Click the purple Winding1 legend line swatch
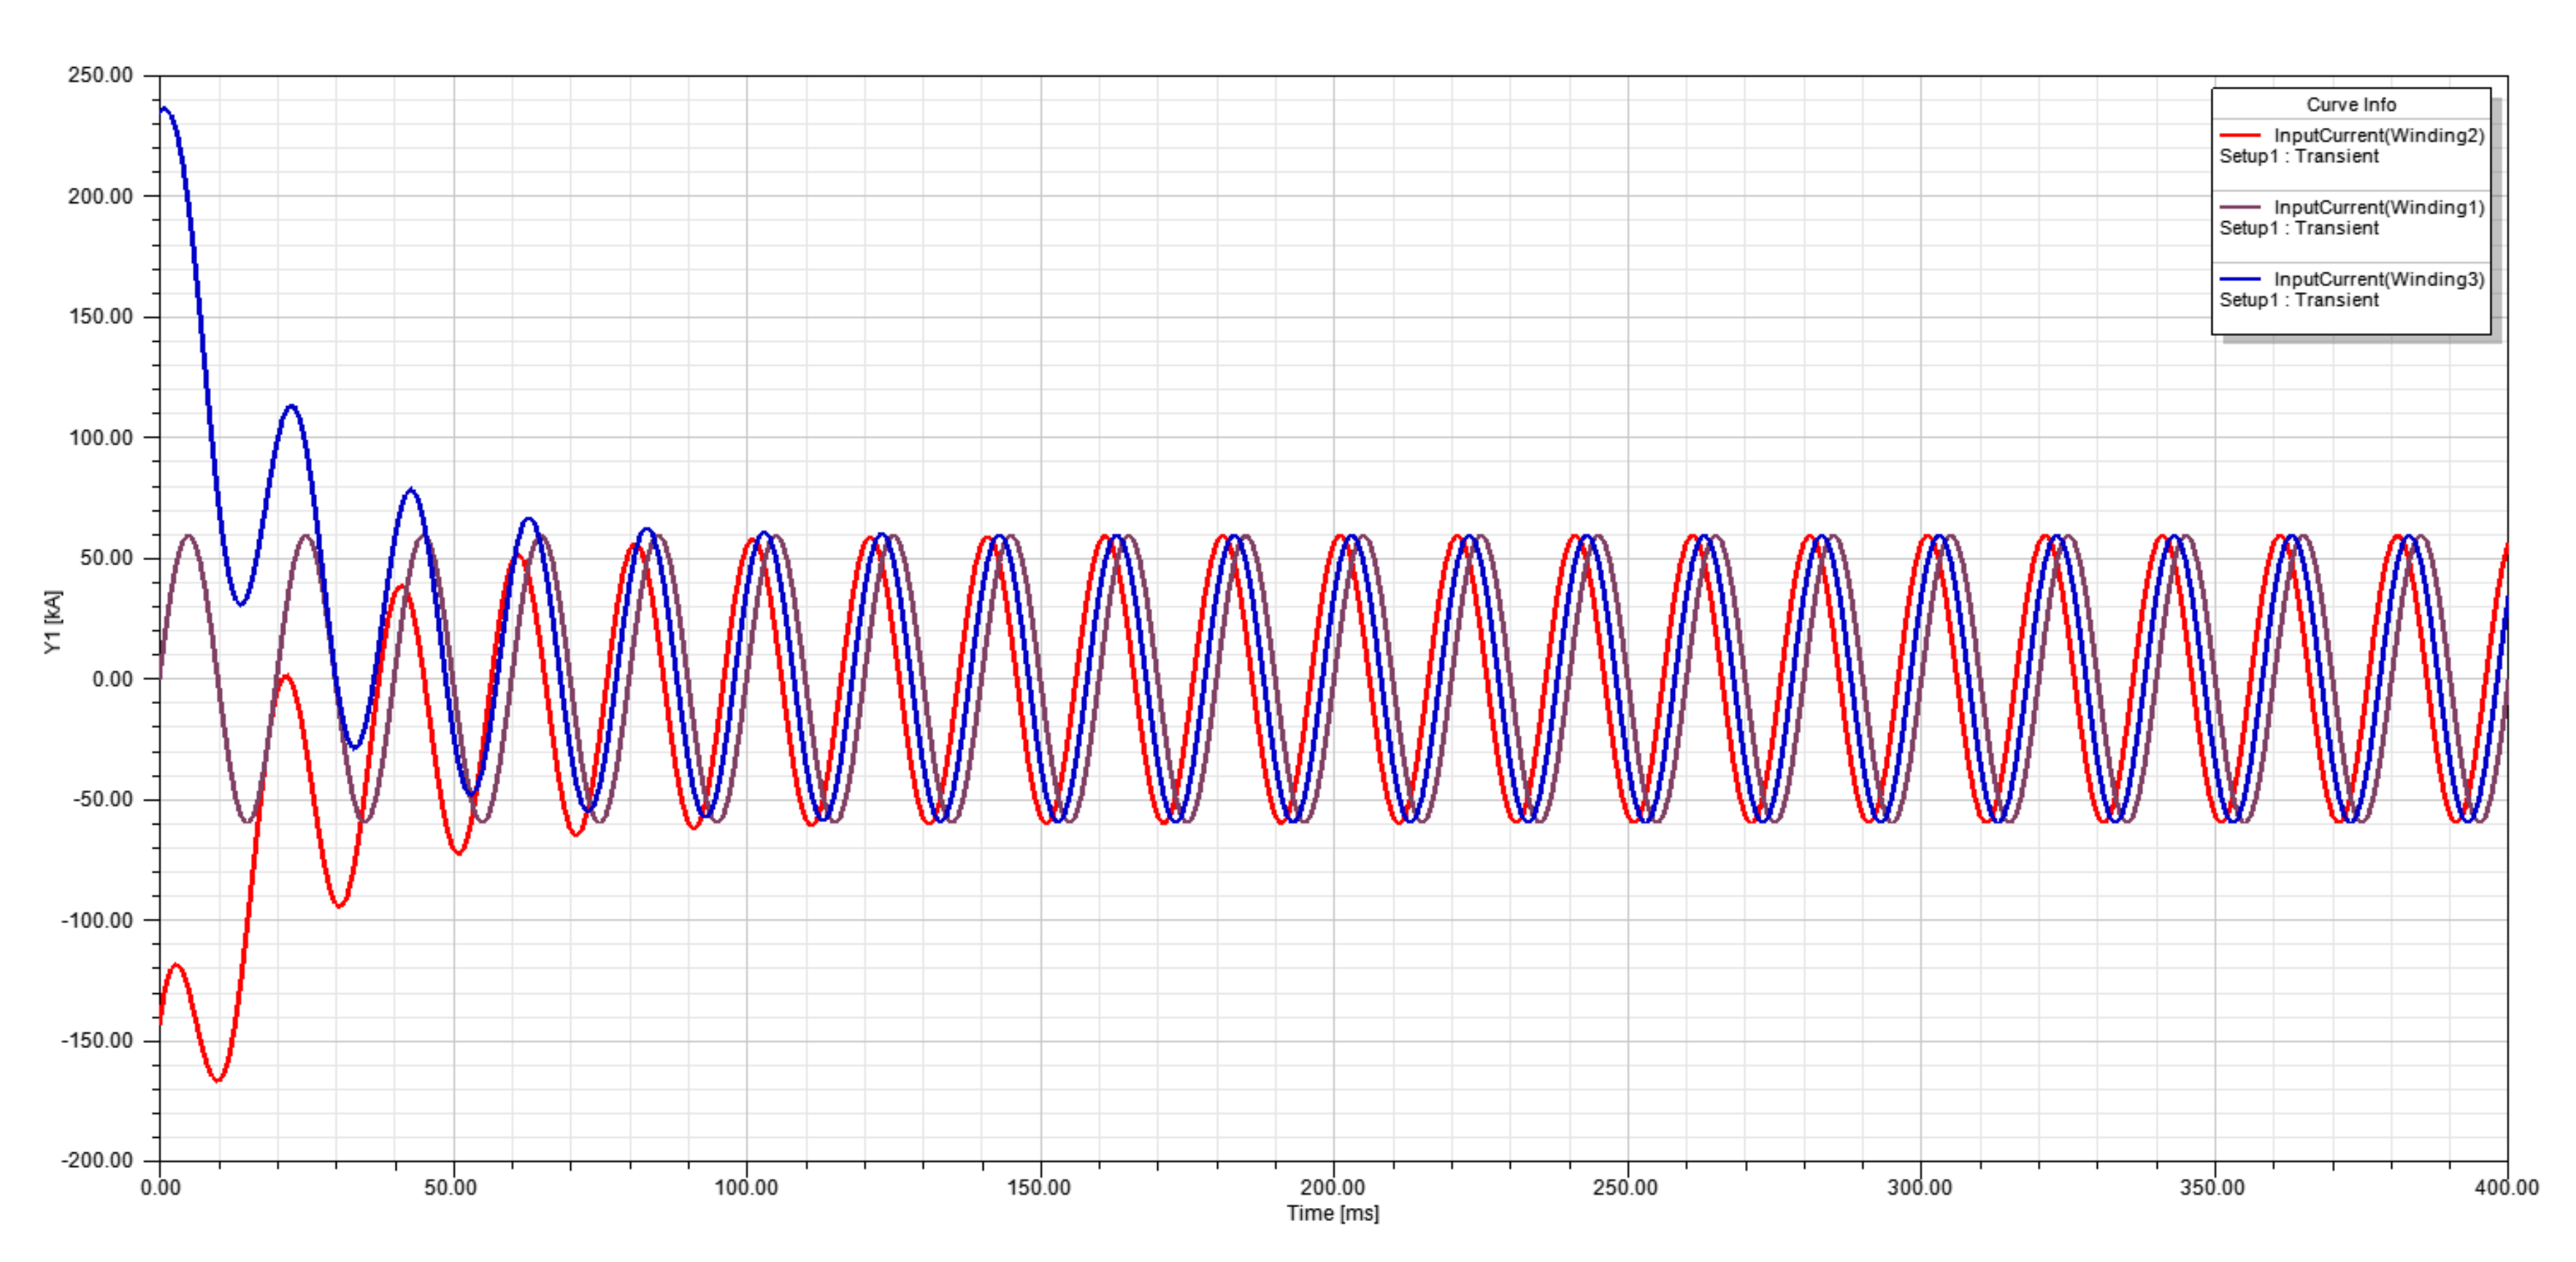The image size is (2576, 1262). (x=2239, y=207)
